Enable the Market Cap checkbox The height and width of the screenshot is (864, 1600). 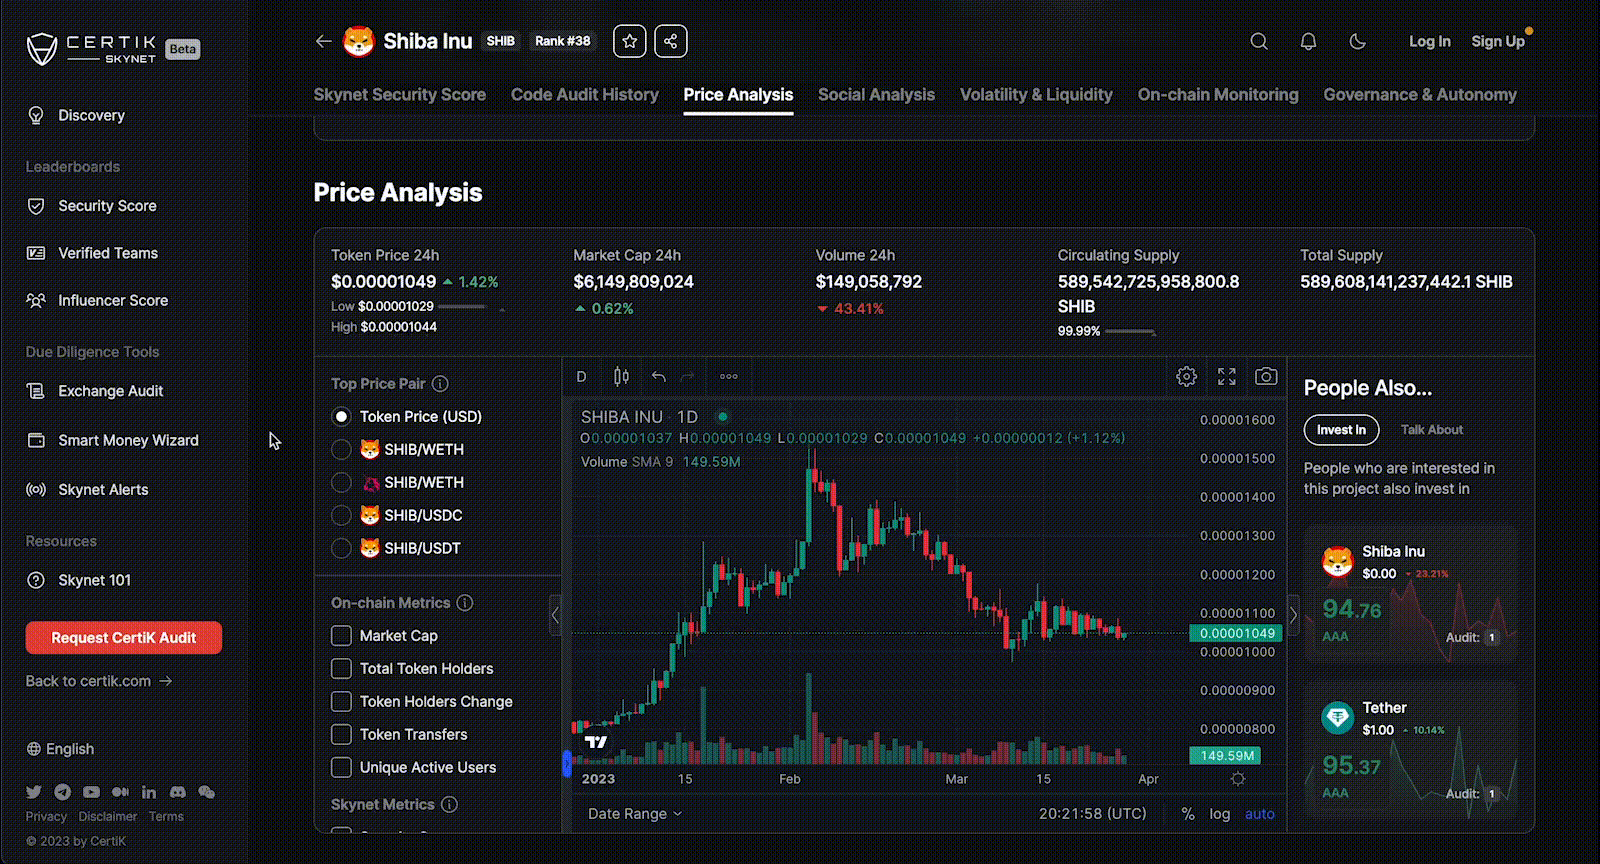[342, 635]
